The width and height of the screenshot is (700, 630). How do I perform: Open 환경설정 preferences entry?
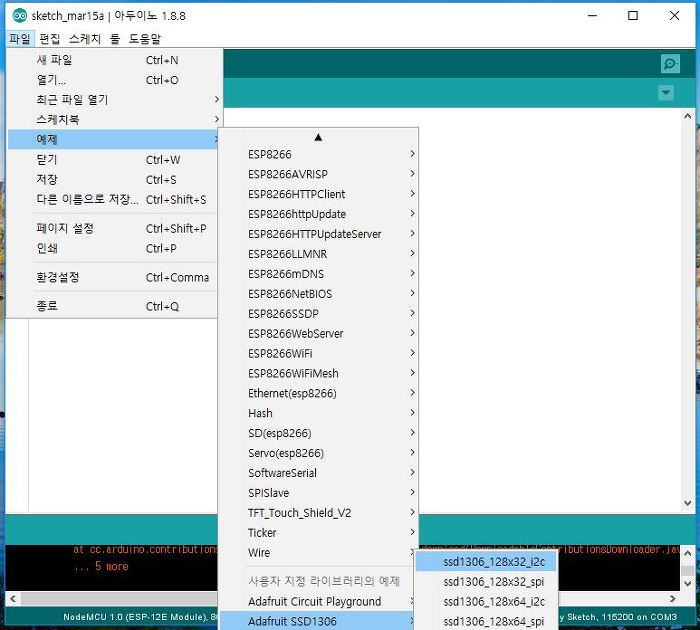click(x=113, y=277)
